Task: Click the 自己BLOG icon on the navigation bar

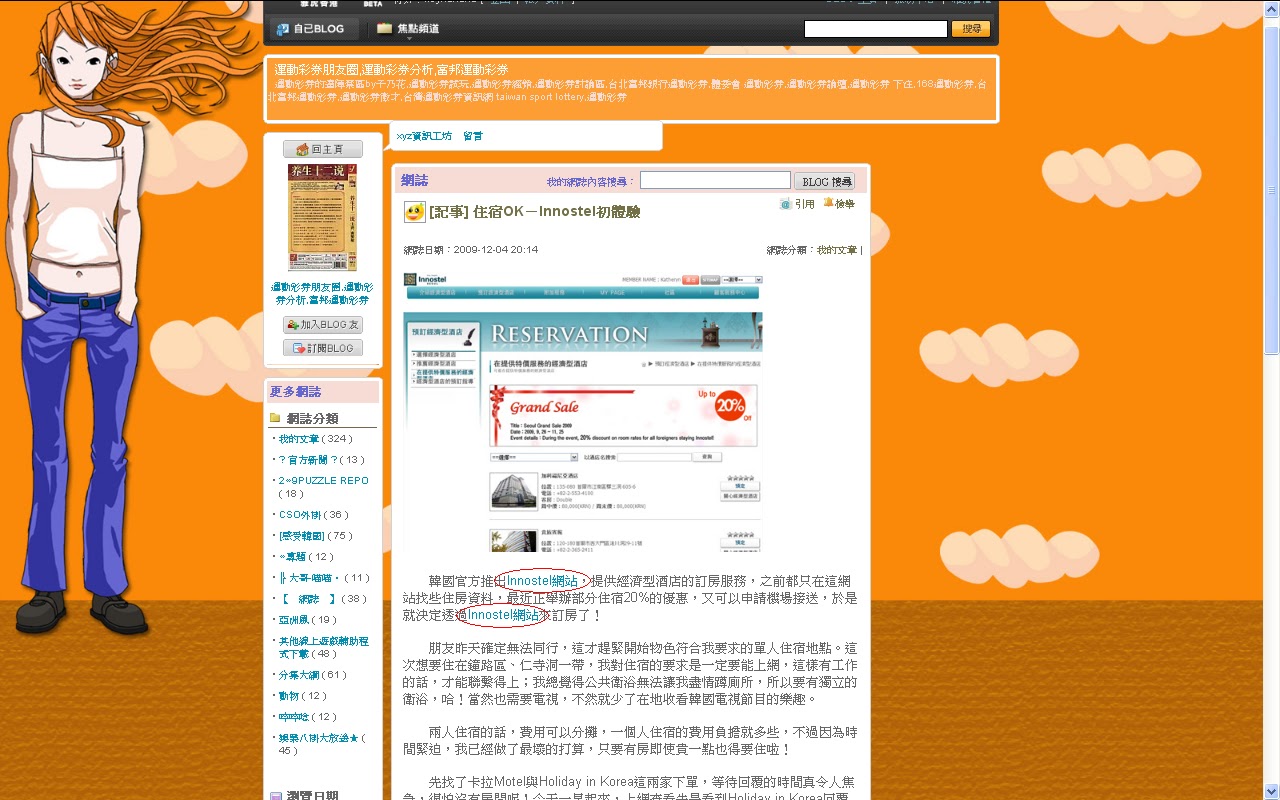Action: point(282,28)
